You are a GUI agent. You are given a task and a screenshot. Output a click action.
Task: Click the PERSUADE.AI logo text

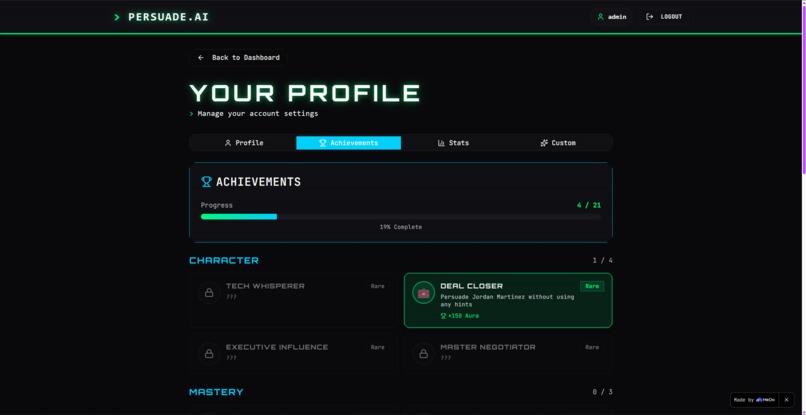coord(168,17)
